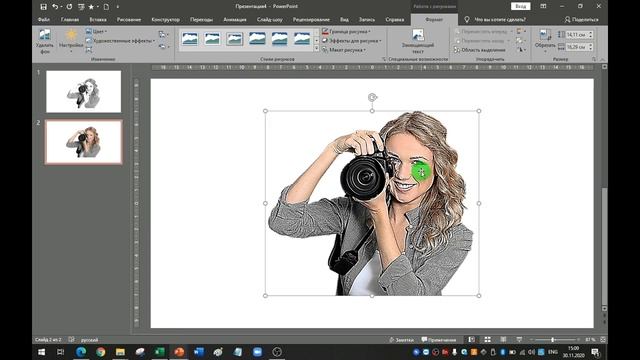Fit slide to current window icon
The image size is (640, 360).
603,340
